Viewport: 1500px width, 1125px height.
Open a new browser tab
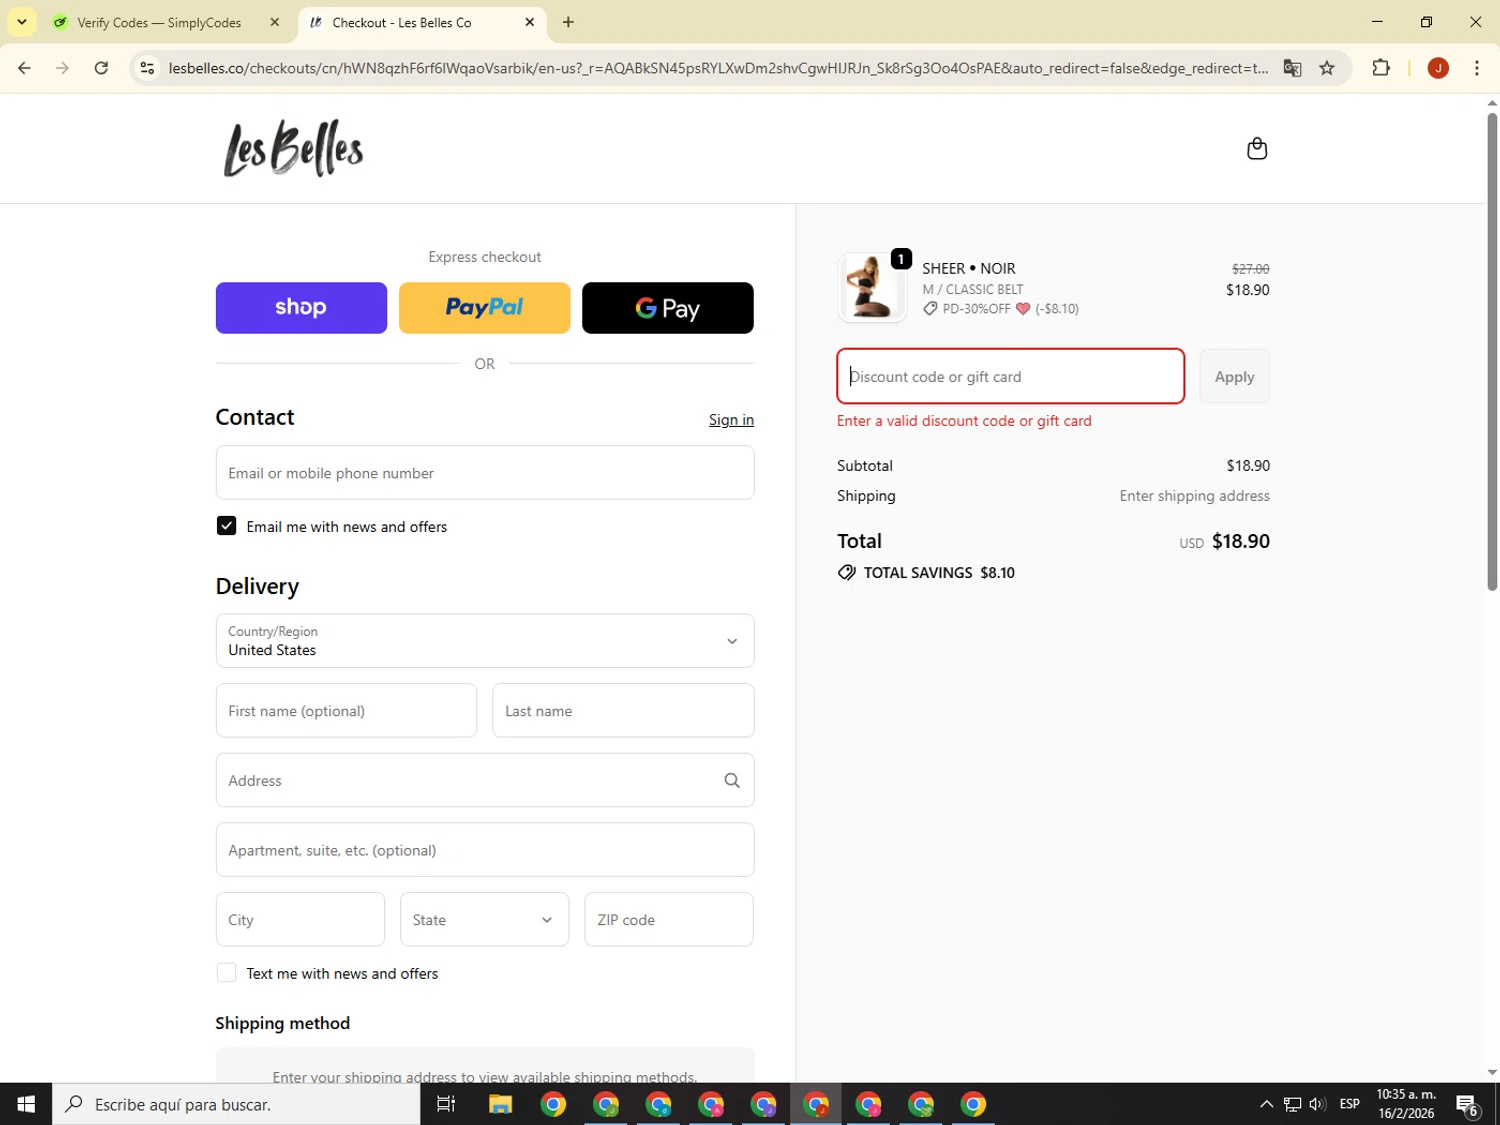pos(568,22)
